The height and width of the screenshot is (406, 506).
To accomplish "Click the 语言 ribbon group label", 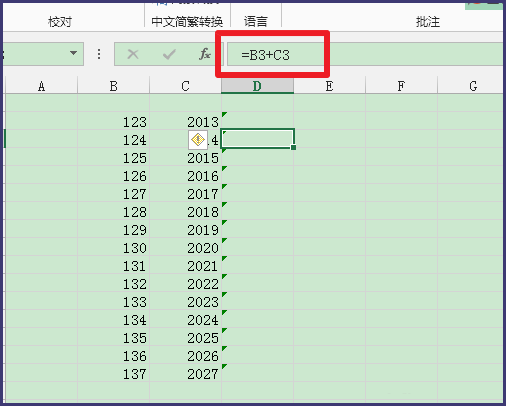I will [256, 22].
